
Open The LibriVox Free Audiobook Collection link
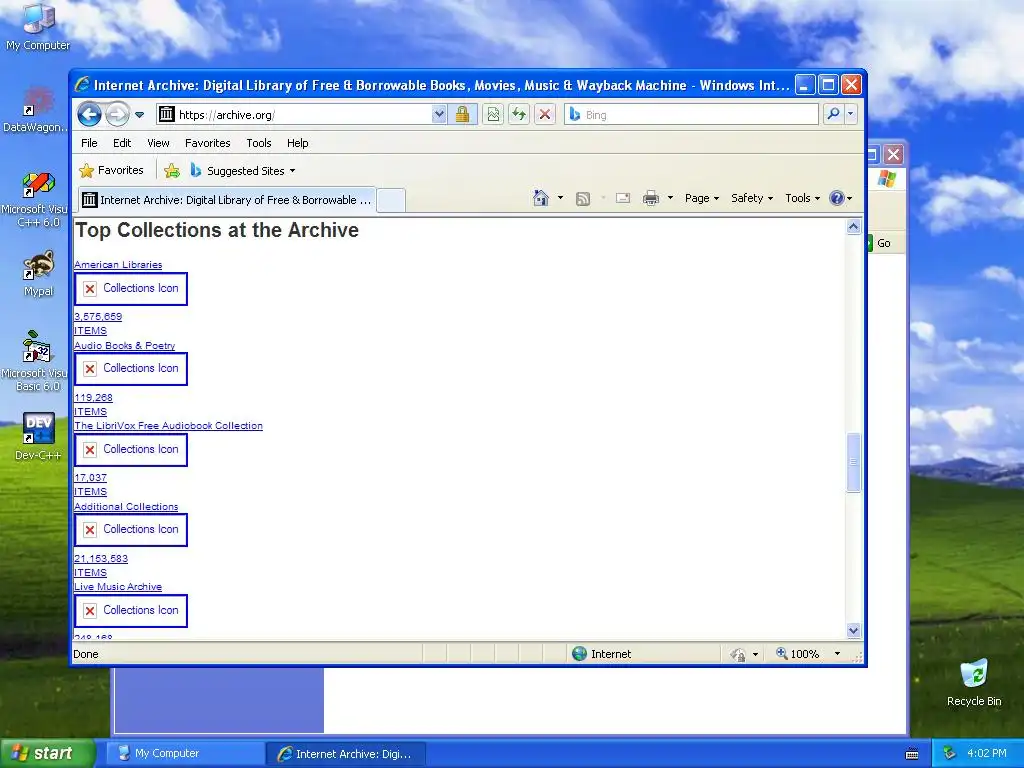coord(168,426)
